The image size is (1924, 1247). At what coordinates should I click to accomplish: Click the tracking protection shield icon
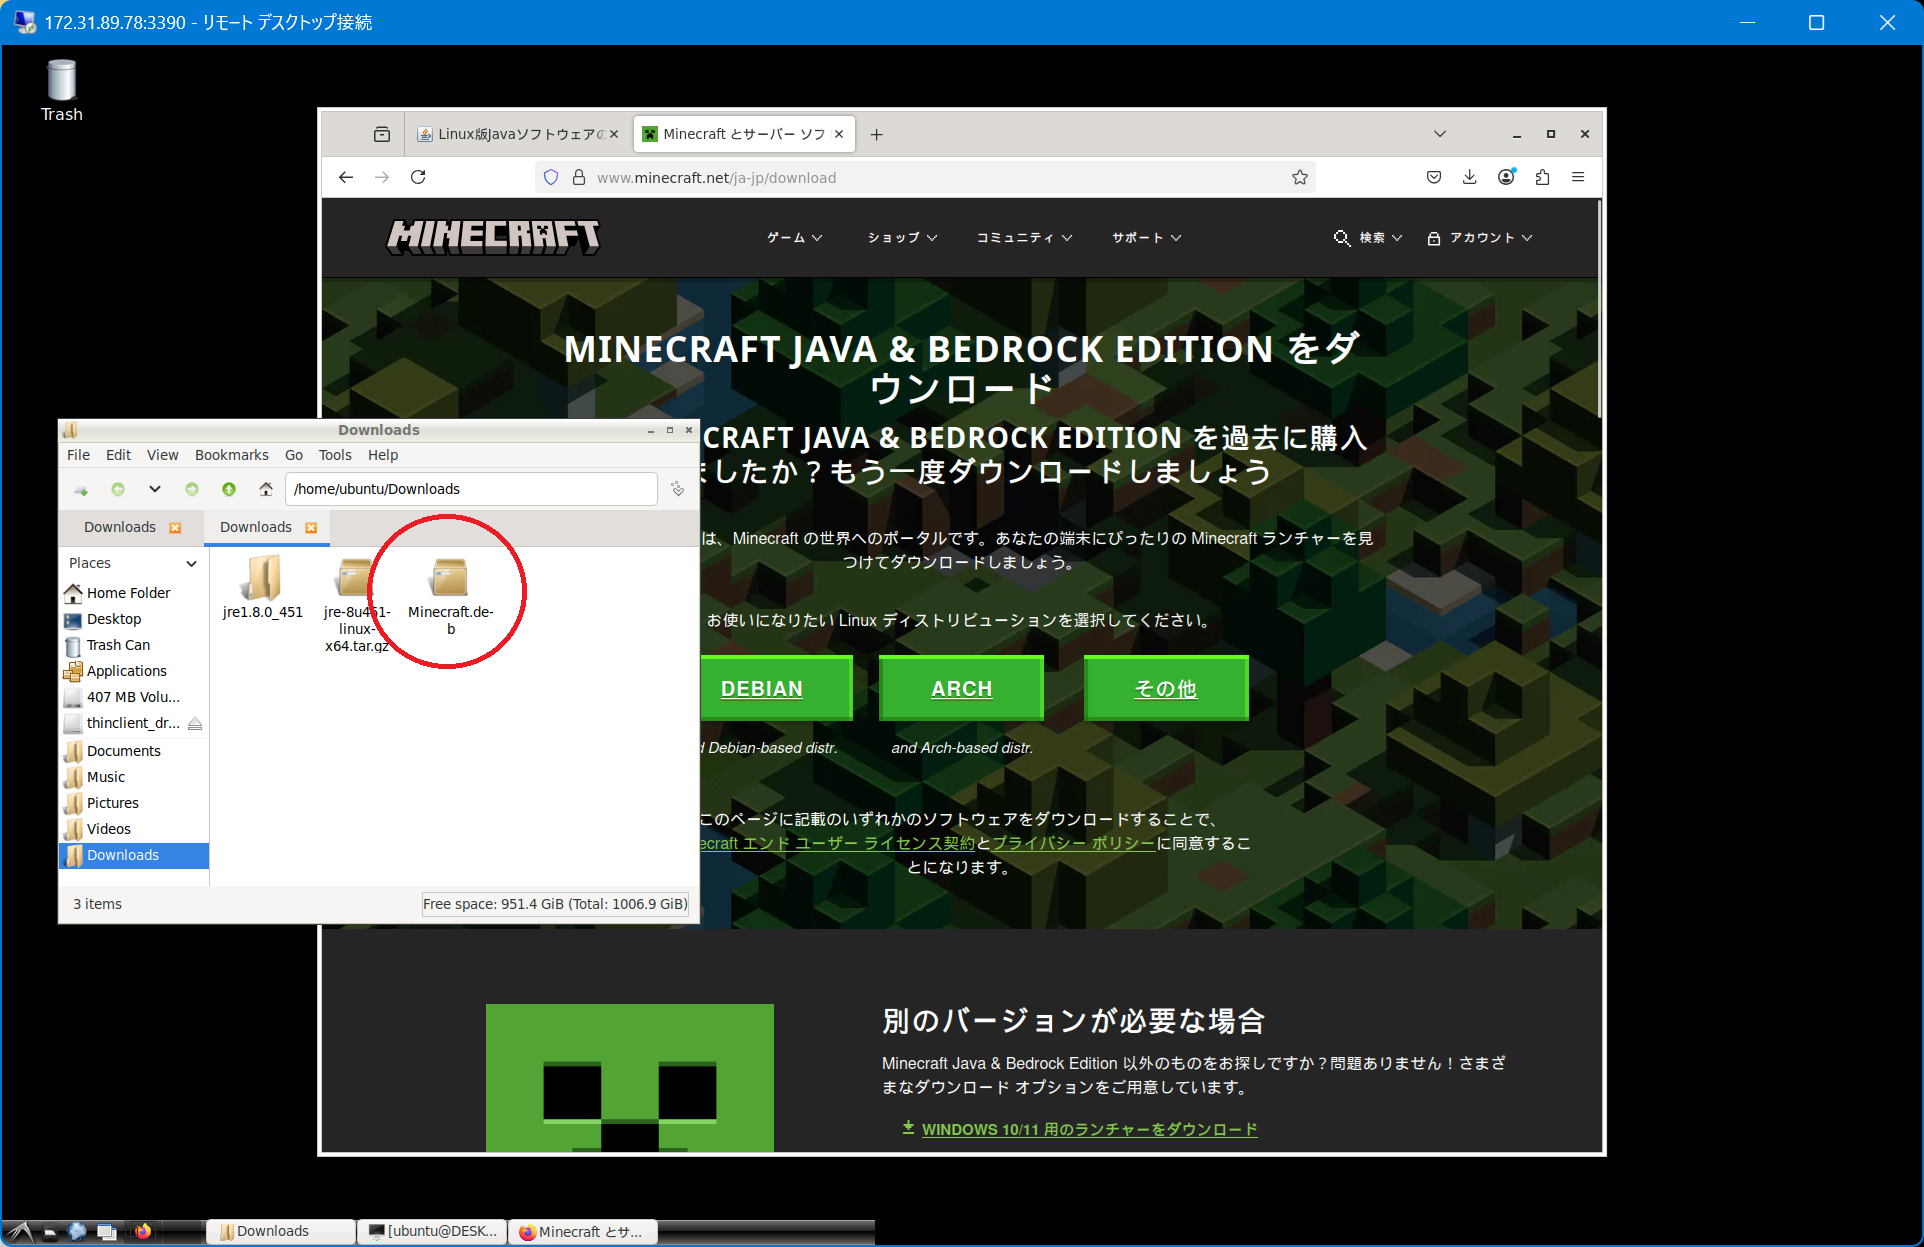(551, 177)
